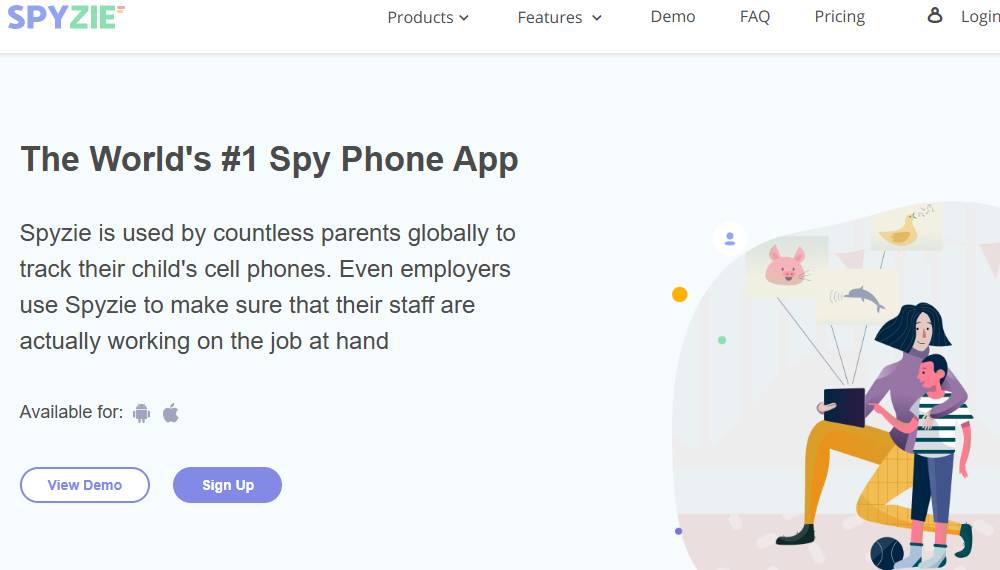This screenshot has width=1000, height=570.
Task: Click the dolphin picture card
Action: [x=856, y=296]
